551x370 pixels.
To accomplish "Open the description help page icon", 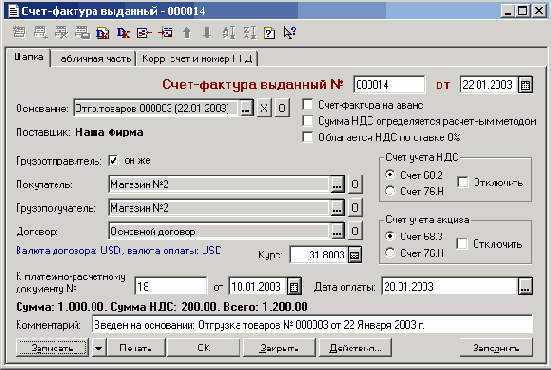I will (x=270, y=33).
